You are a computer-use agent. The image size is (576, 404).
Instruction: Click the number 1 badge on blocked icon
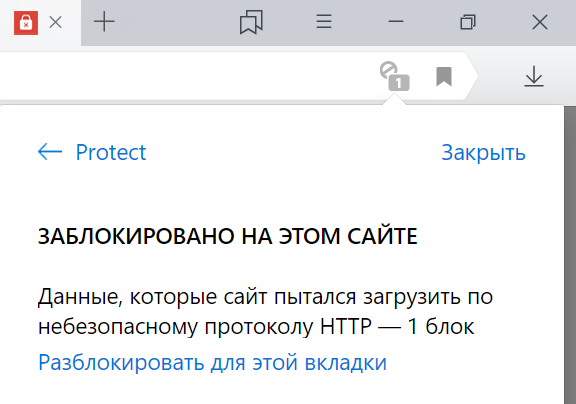click(399, 83)
